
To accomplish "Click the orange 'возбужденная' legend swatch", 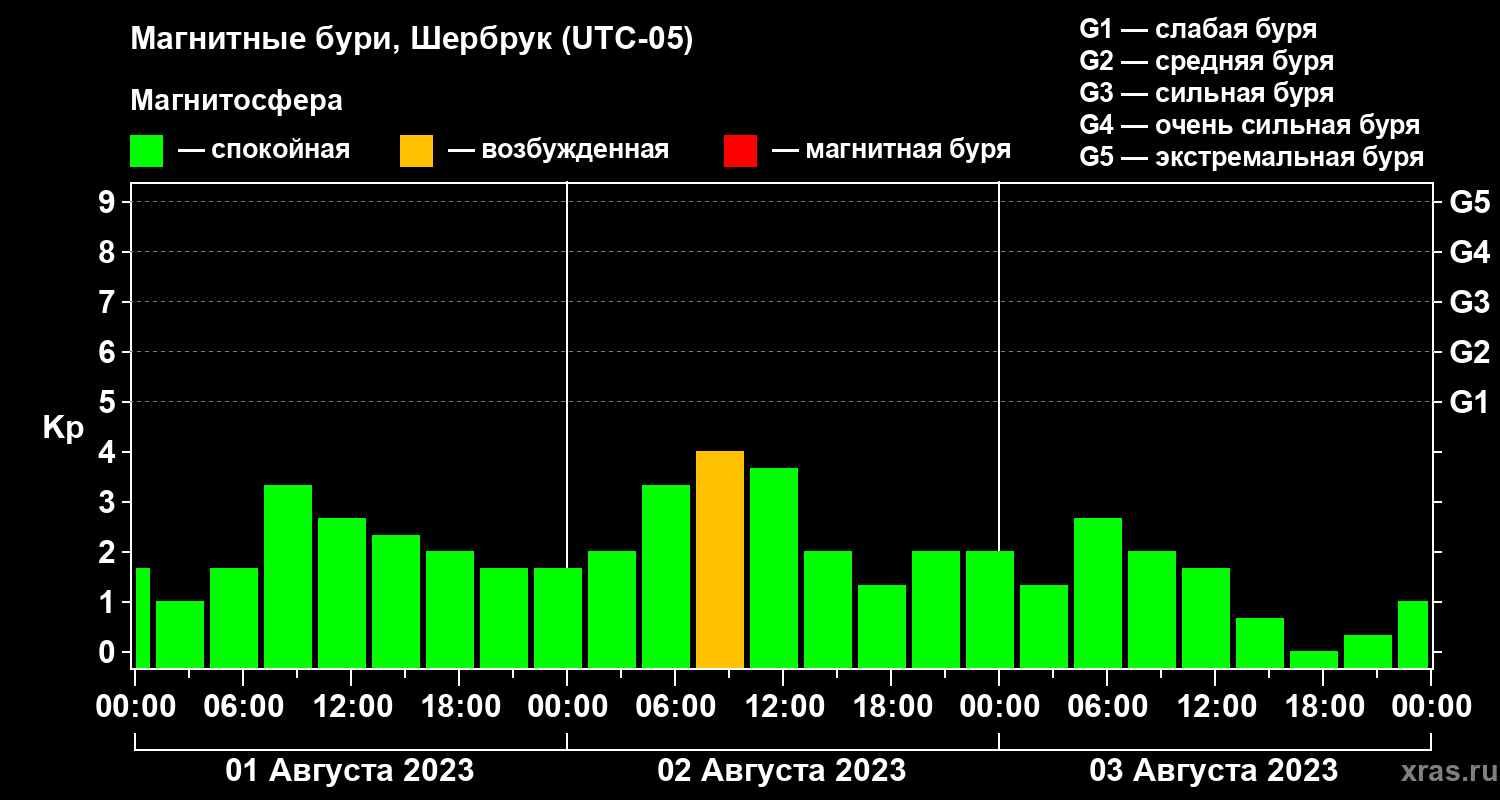I will (416, 151).
